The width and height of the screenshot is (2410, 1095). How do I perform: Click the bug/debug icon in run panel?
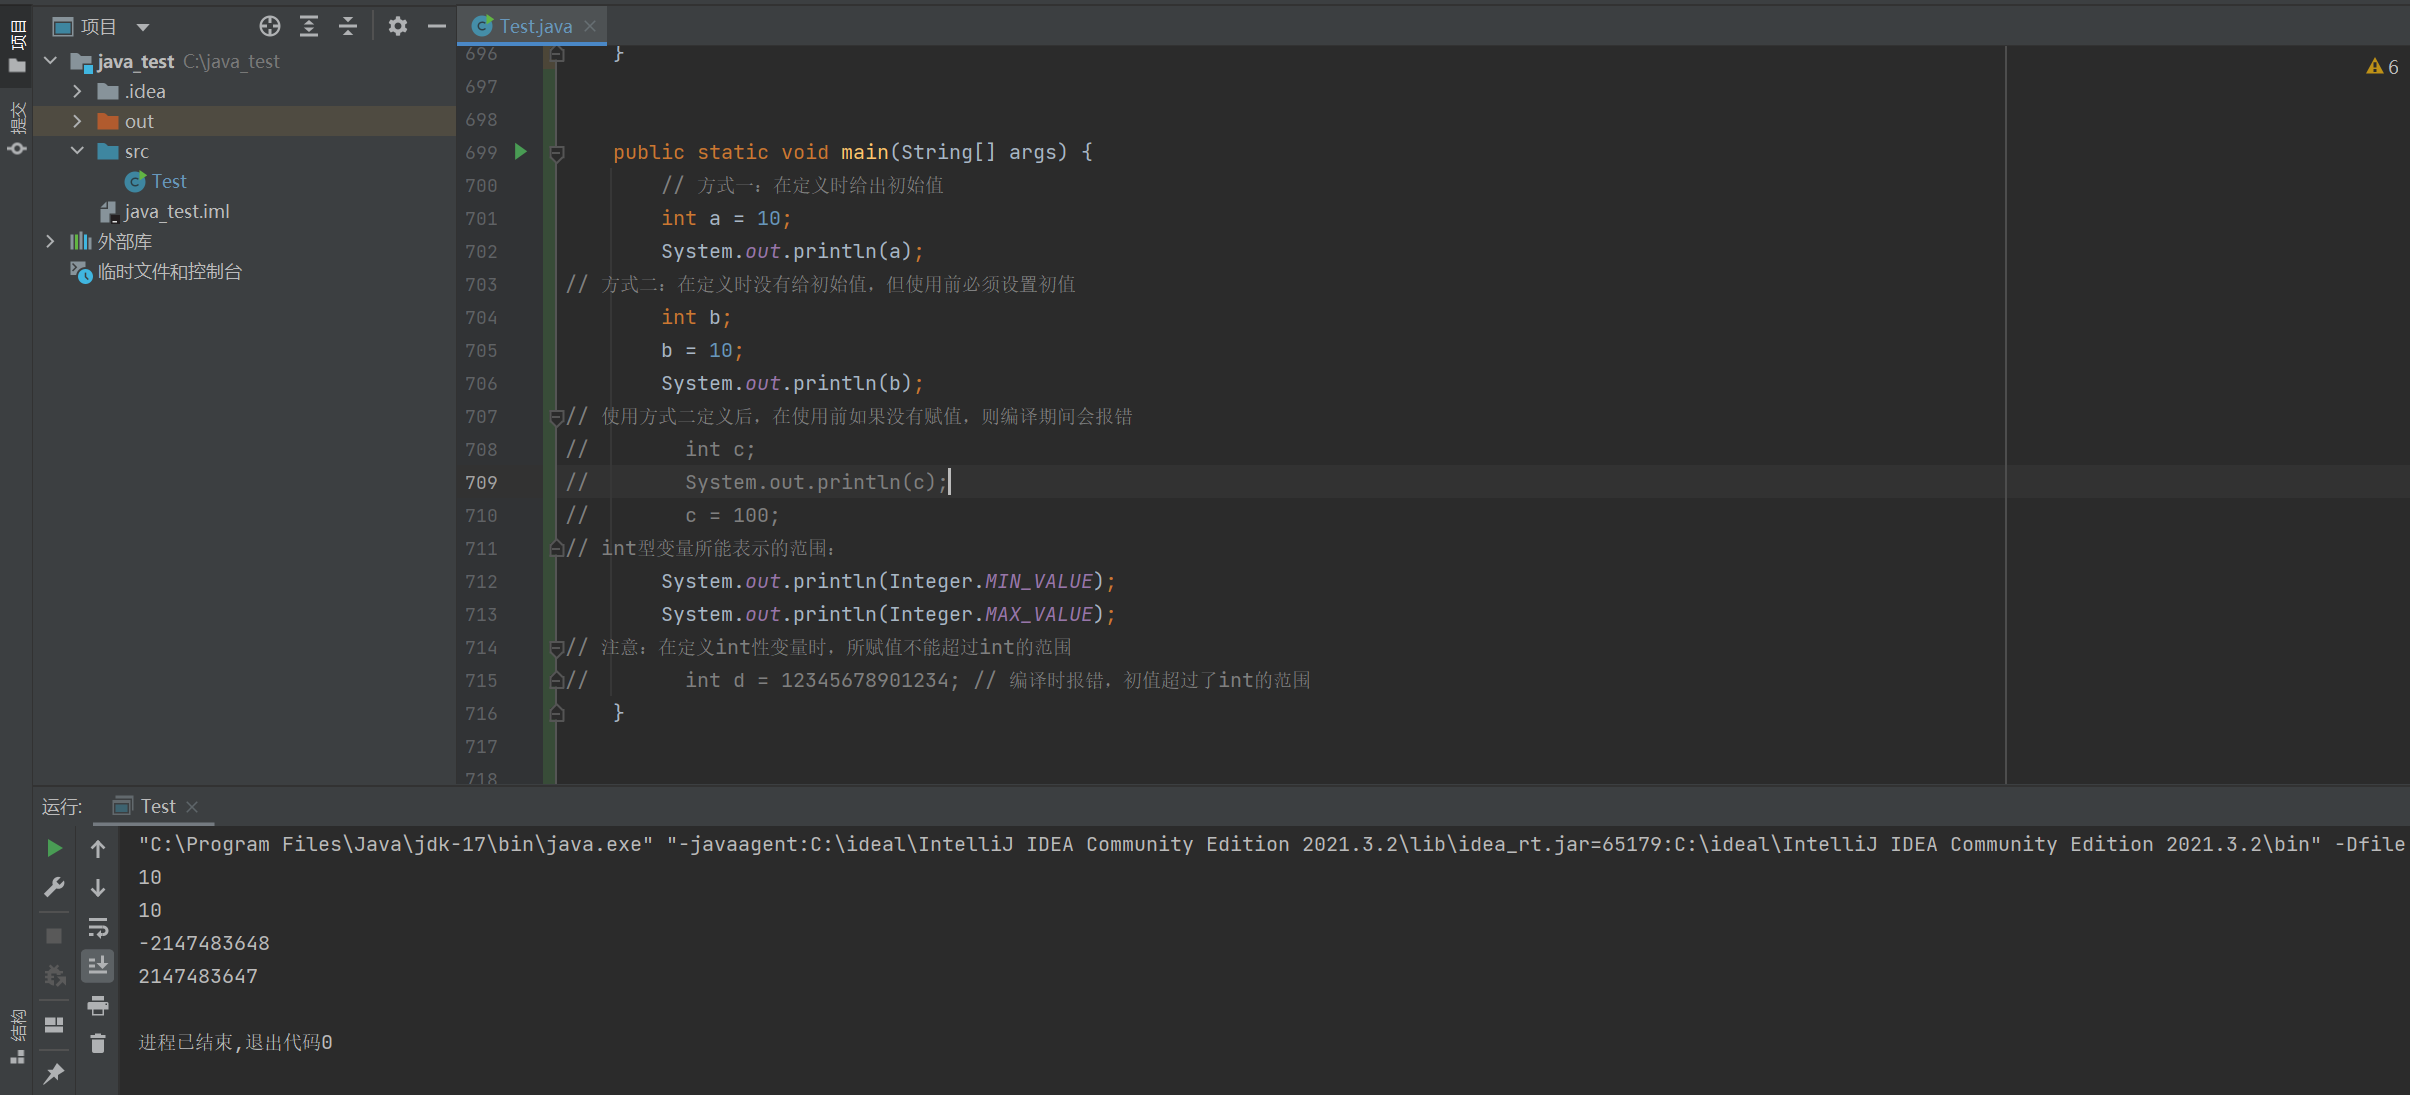pyautogui.click(x=55, y=975)
